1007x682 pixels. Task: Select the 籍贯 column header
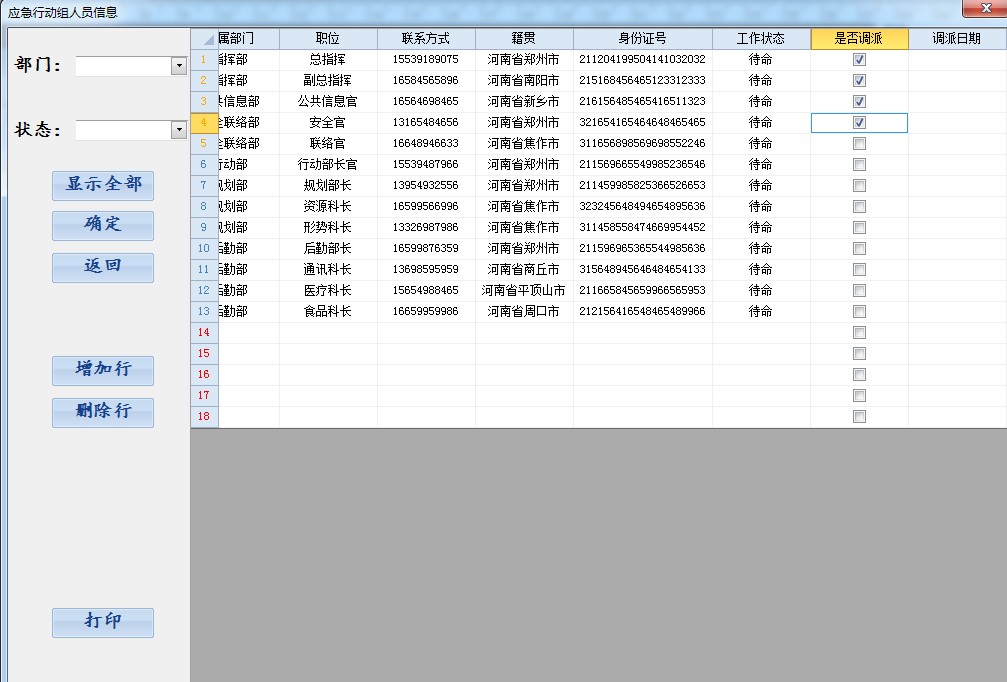[x=524, y=39]
